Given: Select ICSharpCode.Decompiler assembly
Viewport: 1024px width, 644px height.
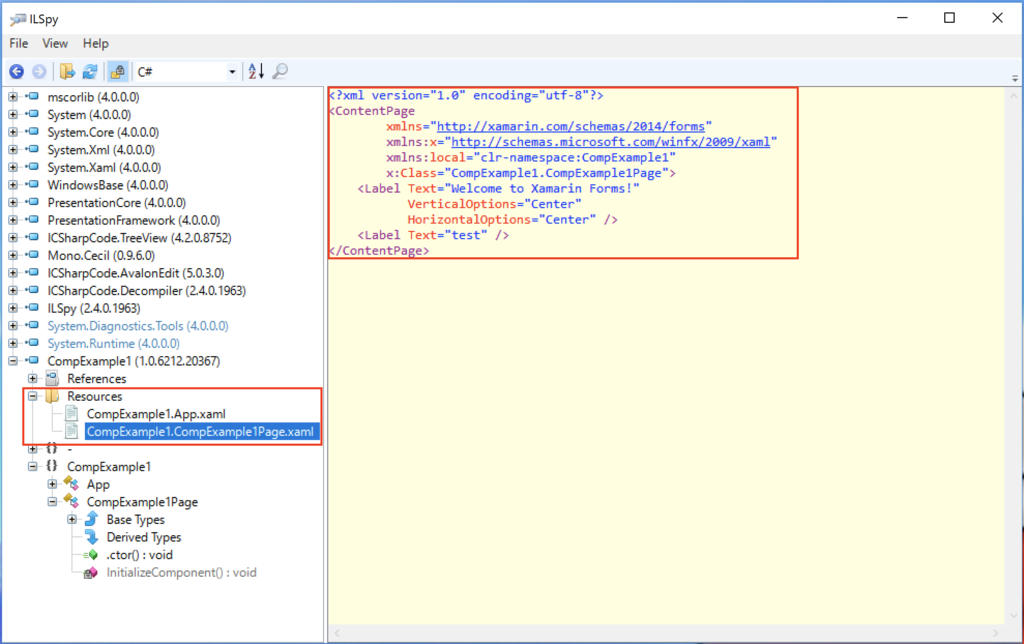Looking at the screenshot, I should (x=146, y=291).
